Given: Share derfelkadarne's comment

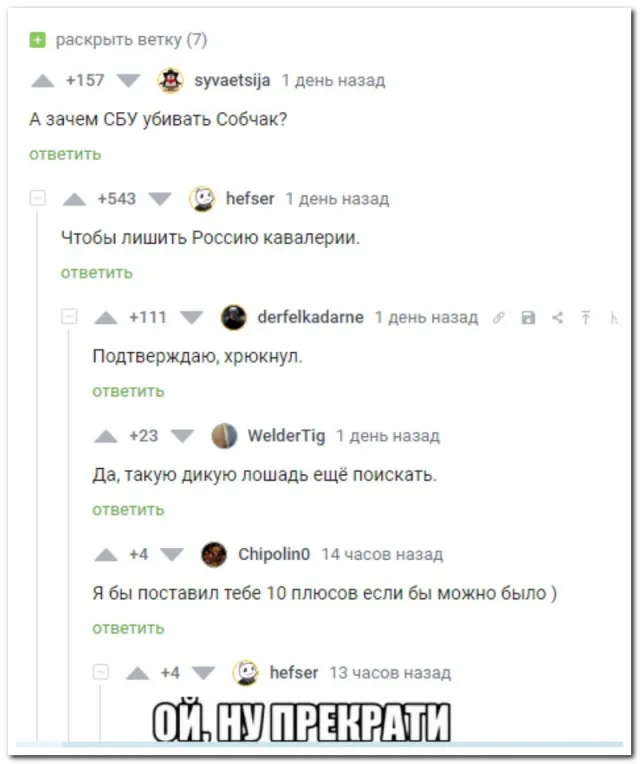Looking at the screenshot, I should click(557, 318).
